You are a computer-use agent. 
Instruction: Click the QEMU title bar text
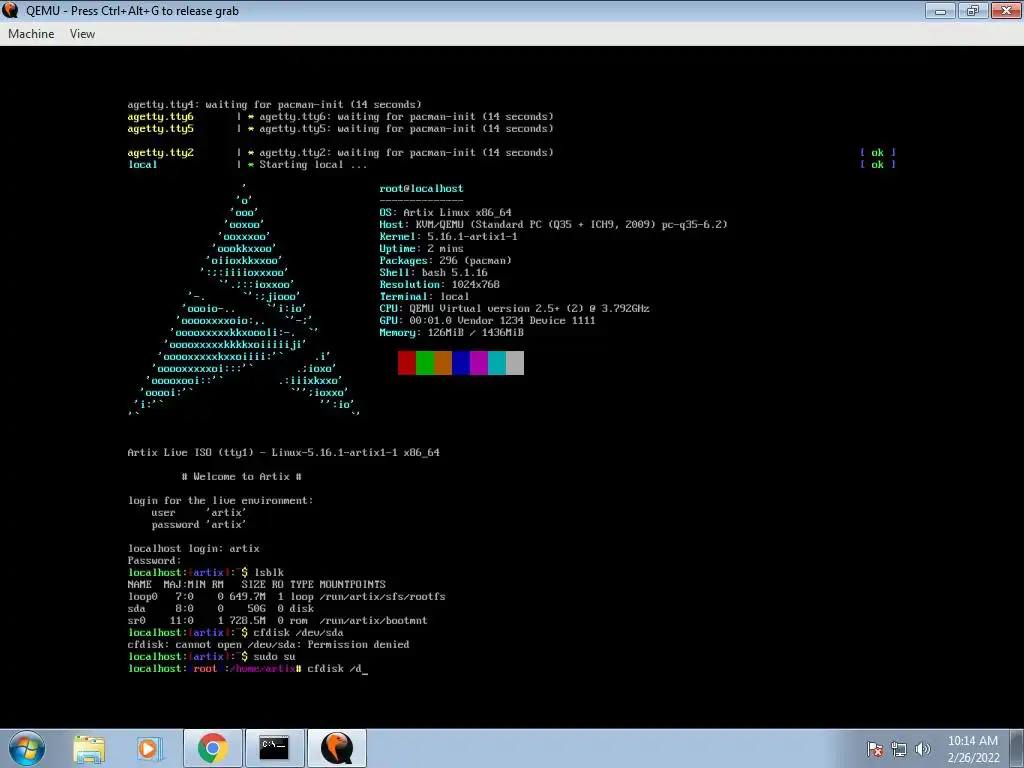pos(132,10)
